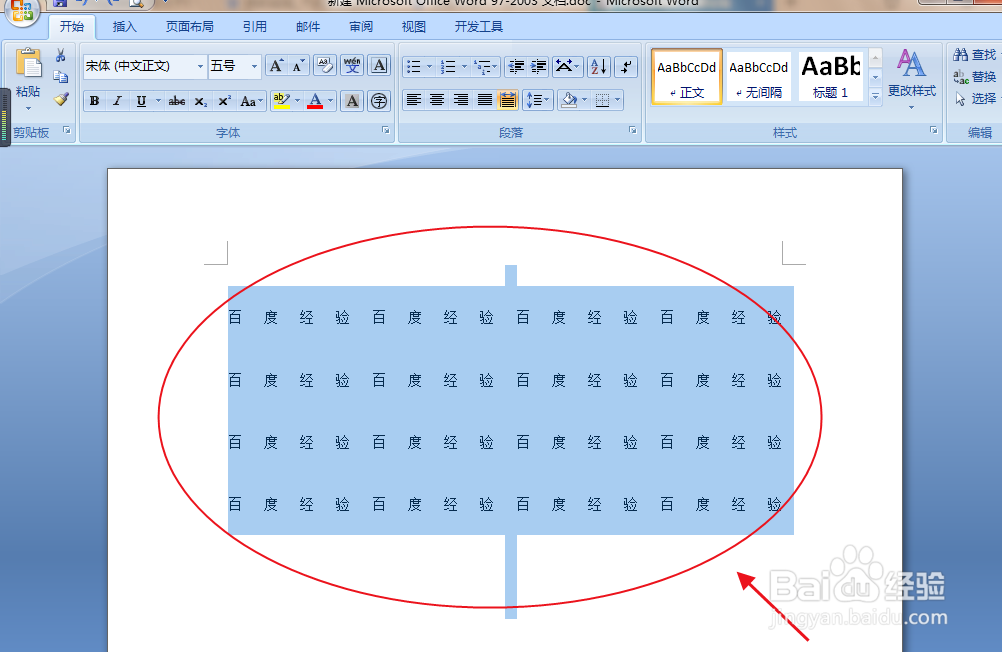Image resolution: width=1002 pixels, height=652 pixels.
Task: Open 引用 ribbon tab
Action: coord(254,27)
